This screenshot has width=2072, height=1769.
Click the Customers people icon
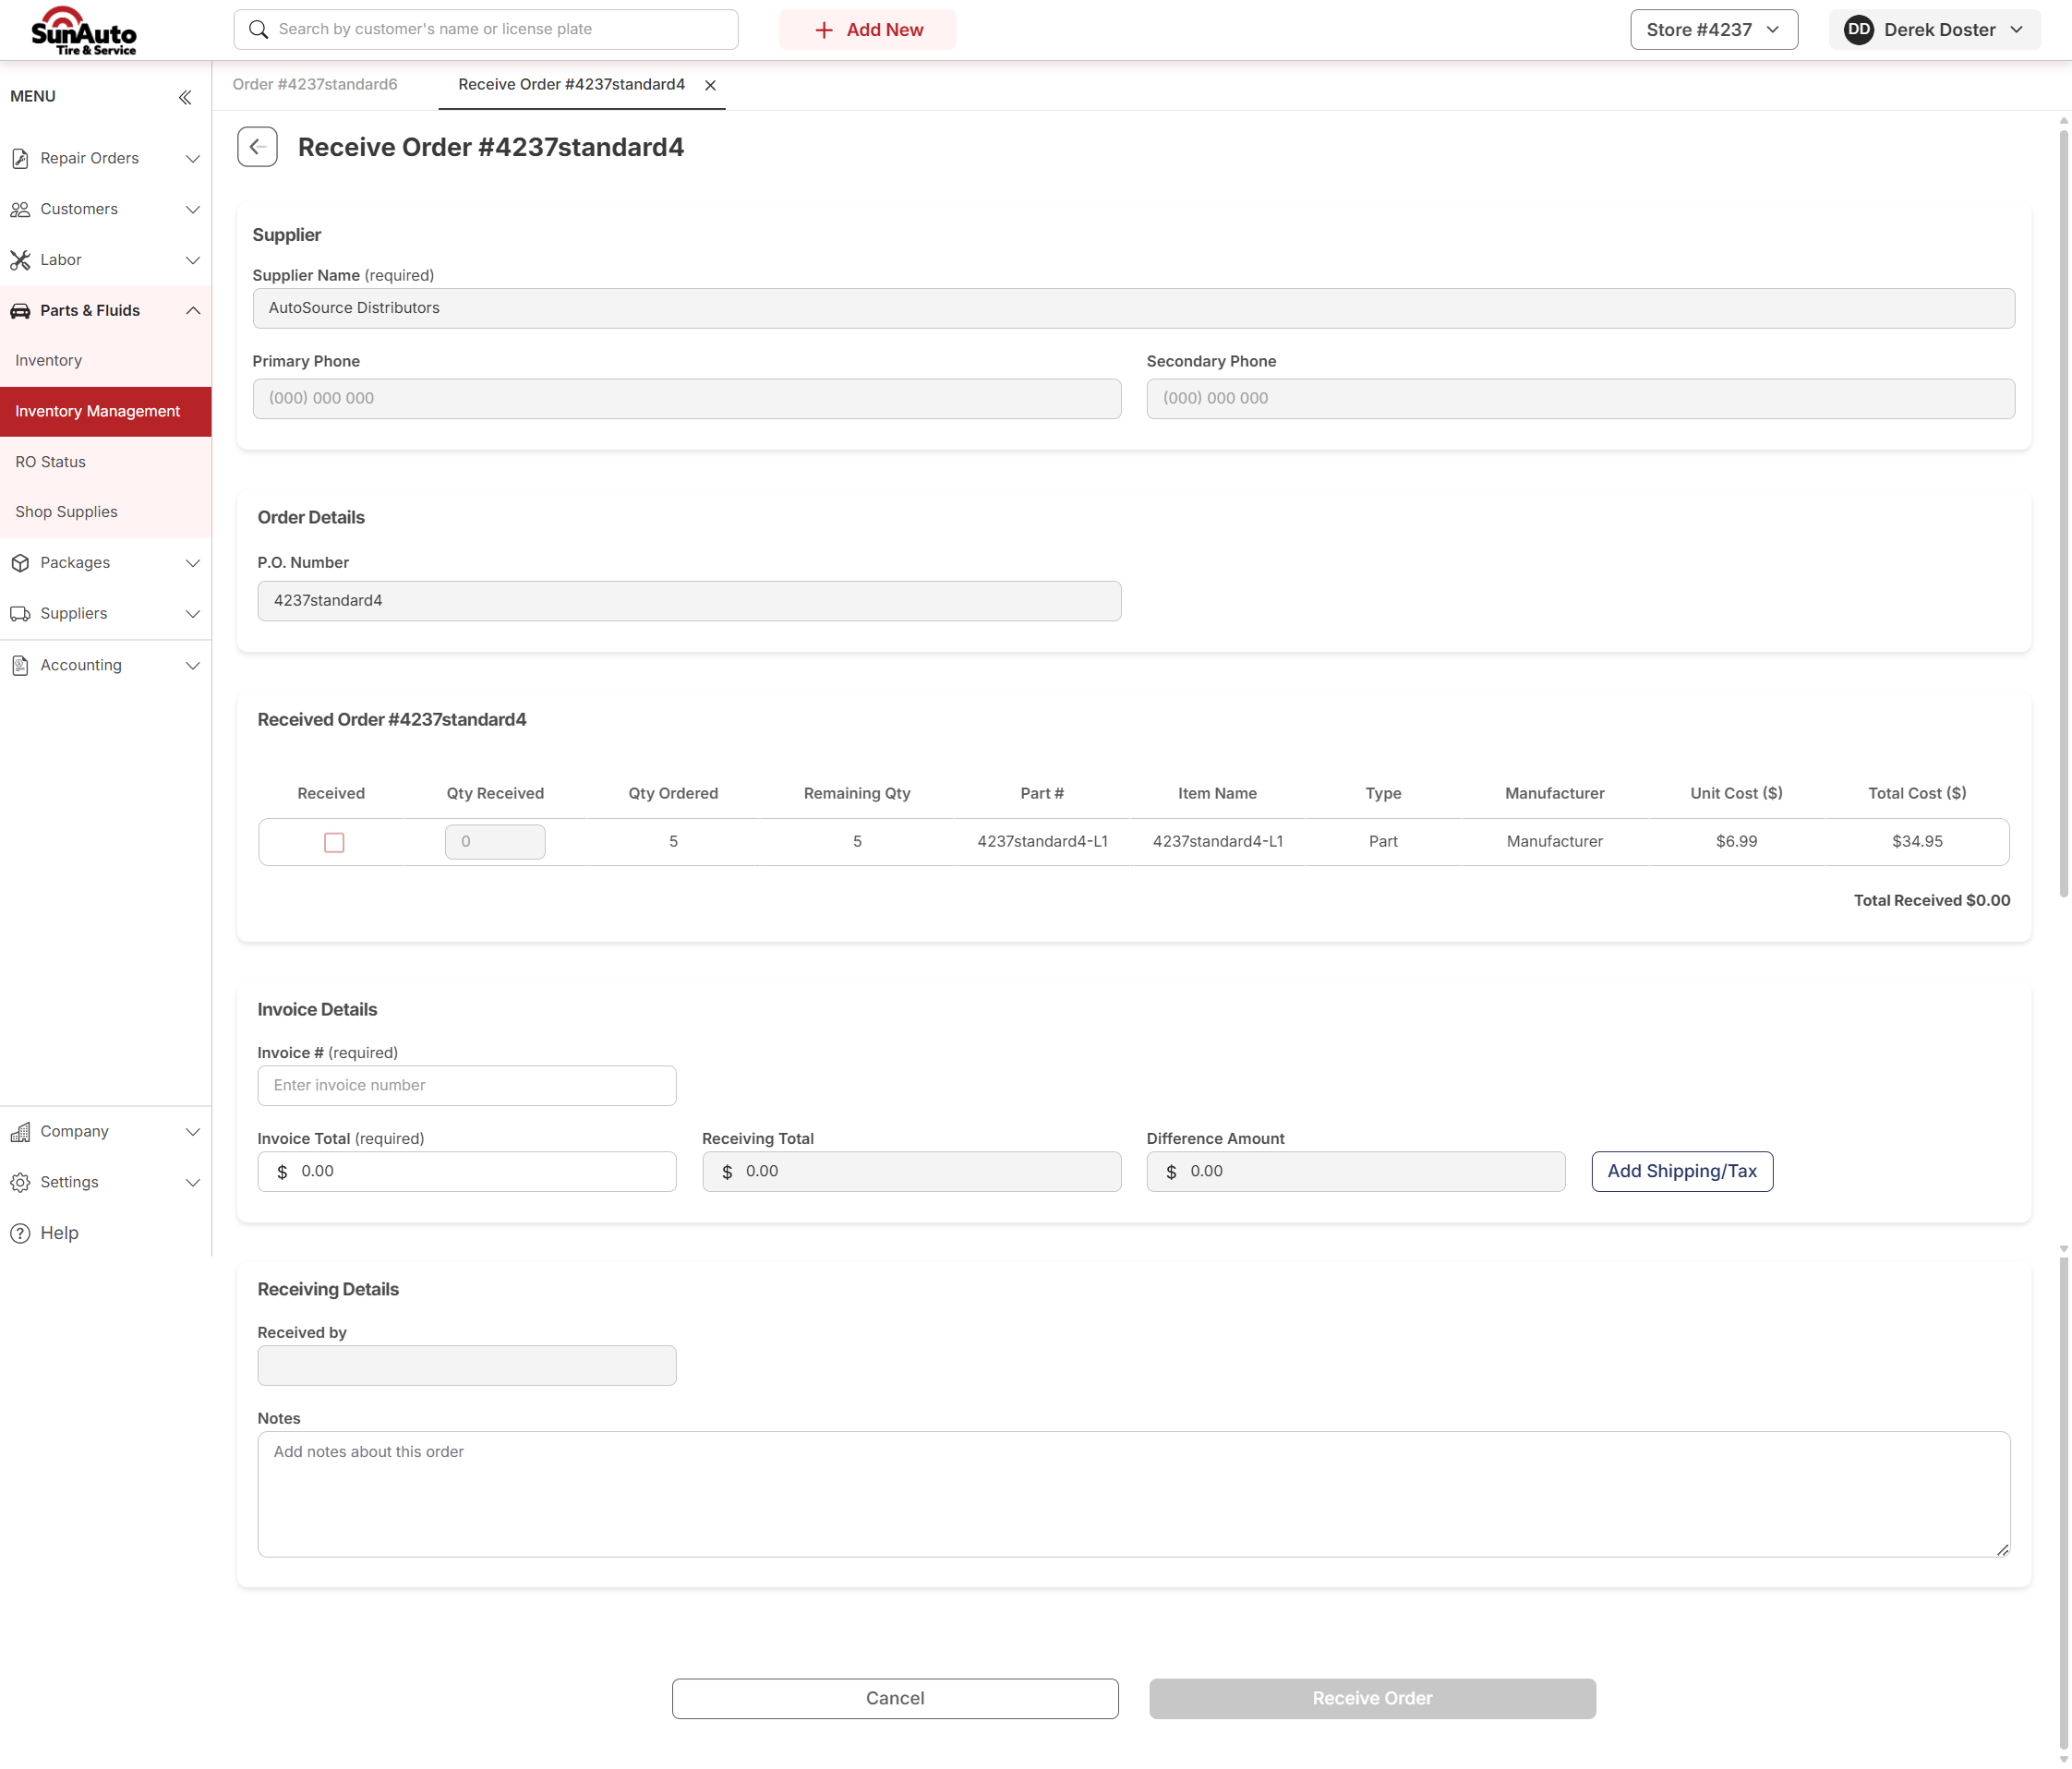point(20,209)
